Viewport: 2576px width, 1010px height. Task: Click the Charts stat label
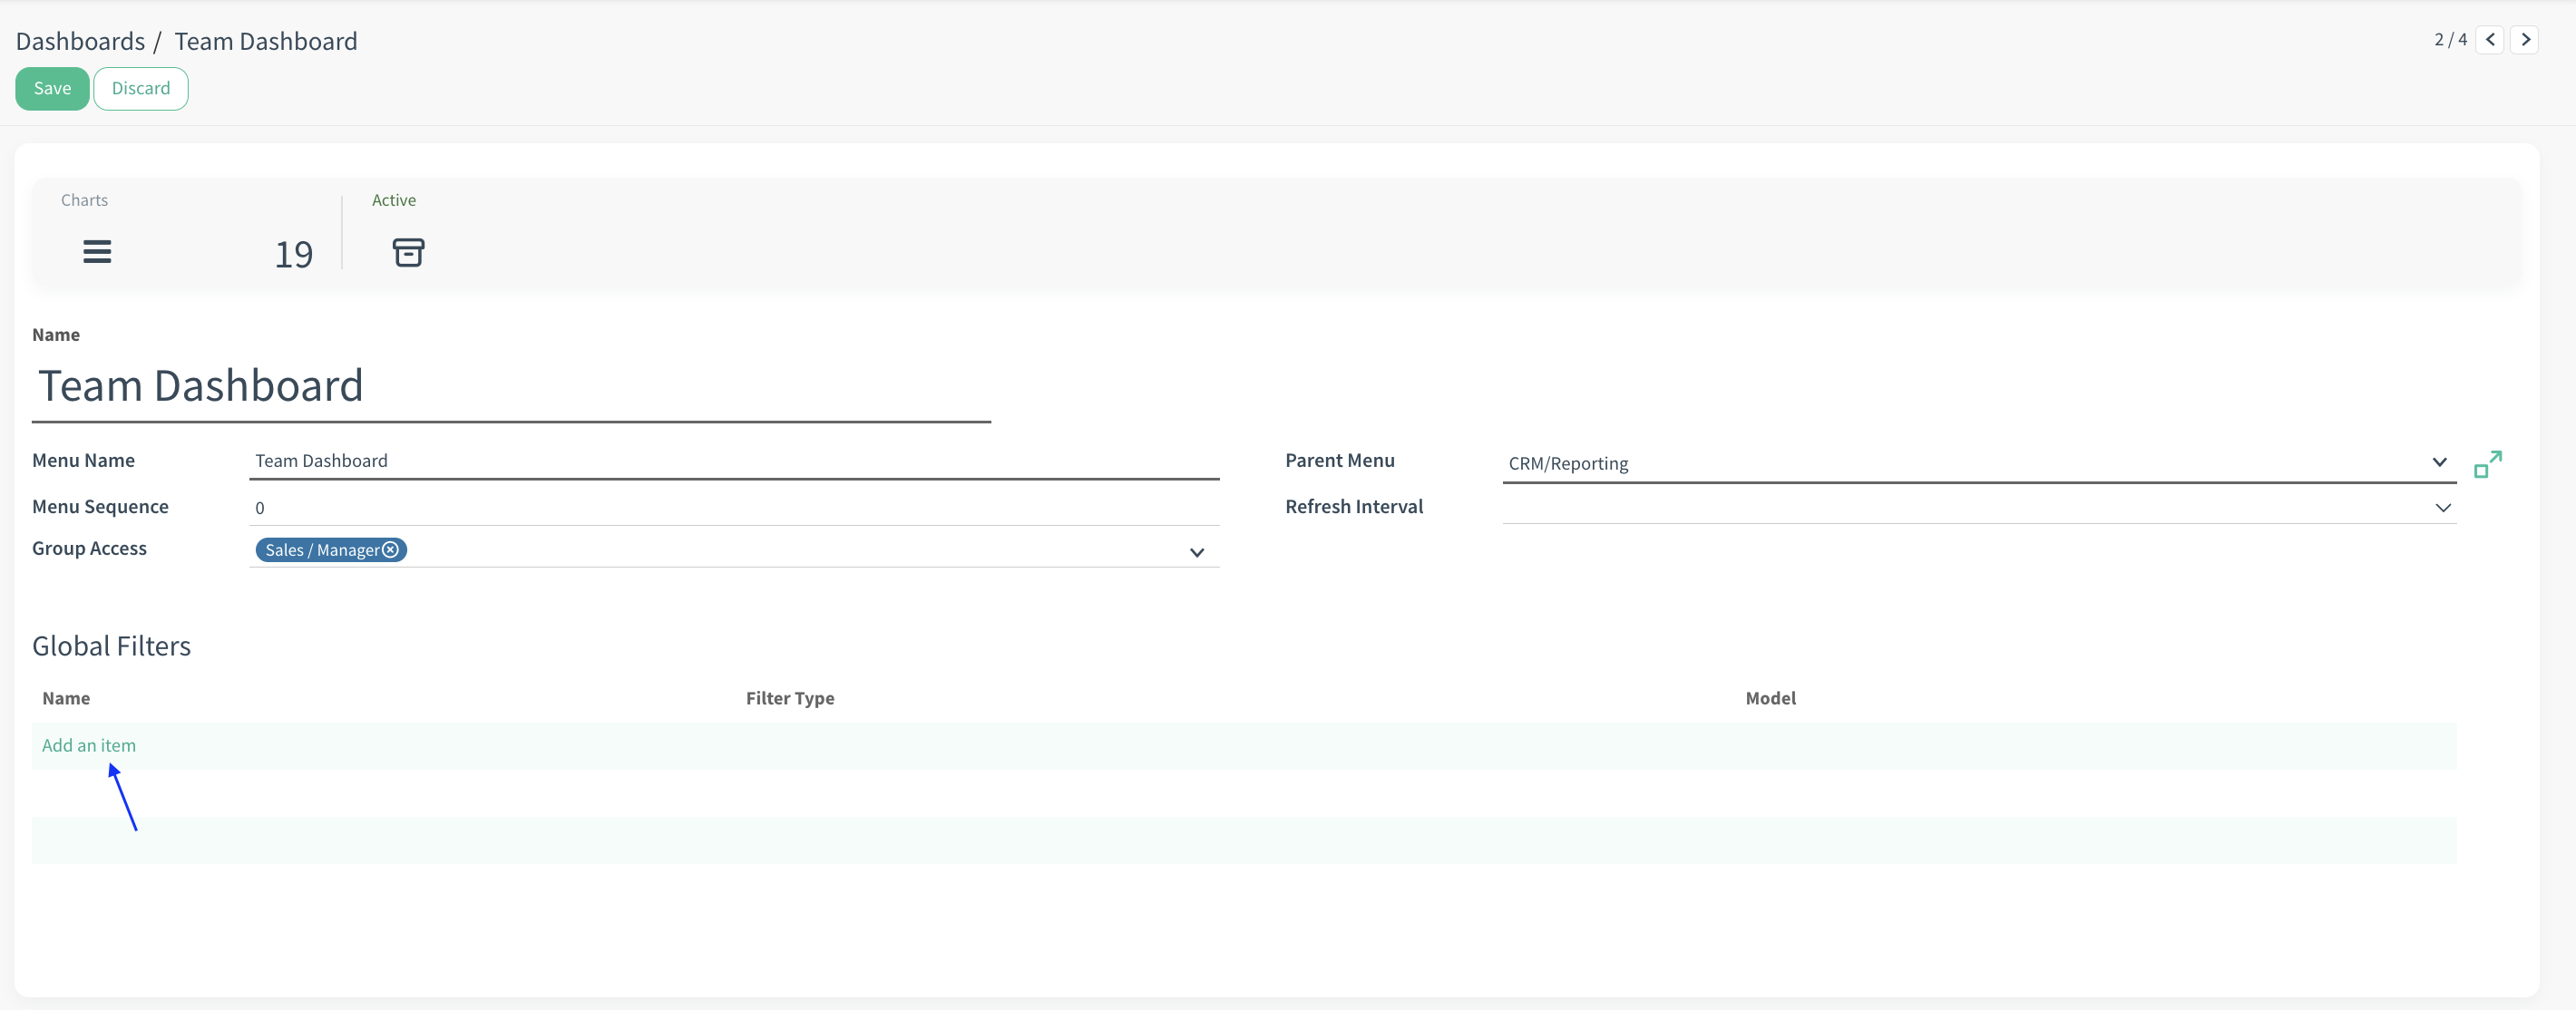[x=84, y=200]
